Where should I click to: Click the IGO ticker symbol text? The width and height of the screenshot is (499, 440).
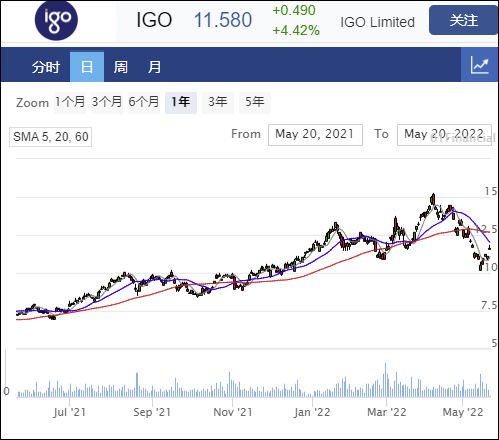(x=154, y=20)
